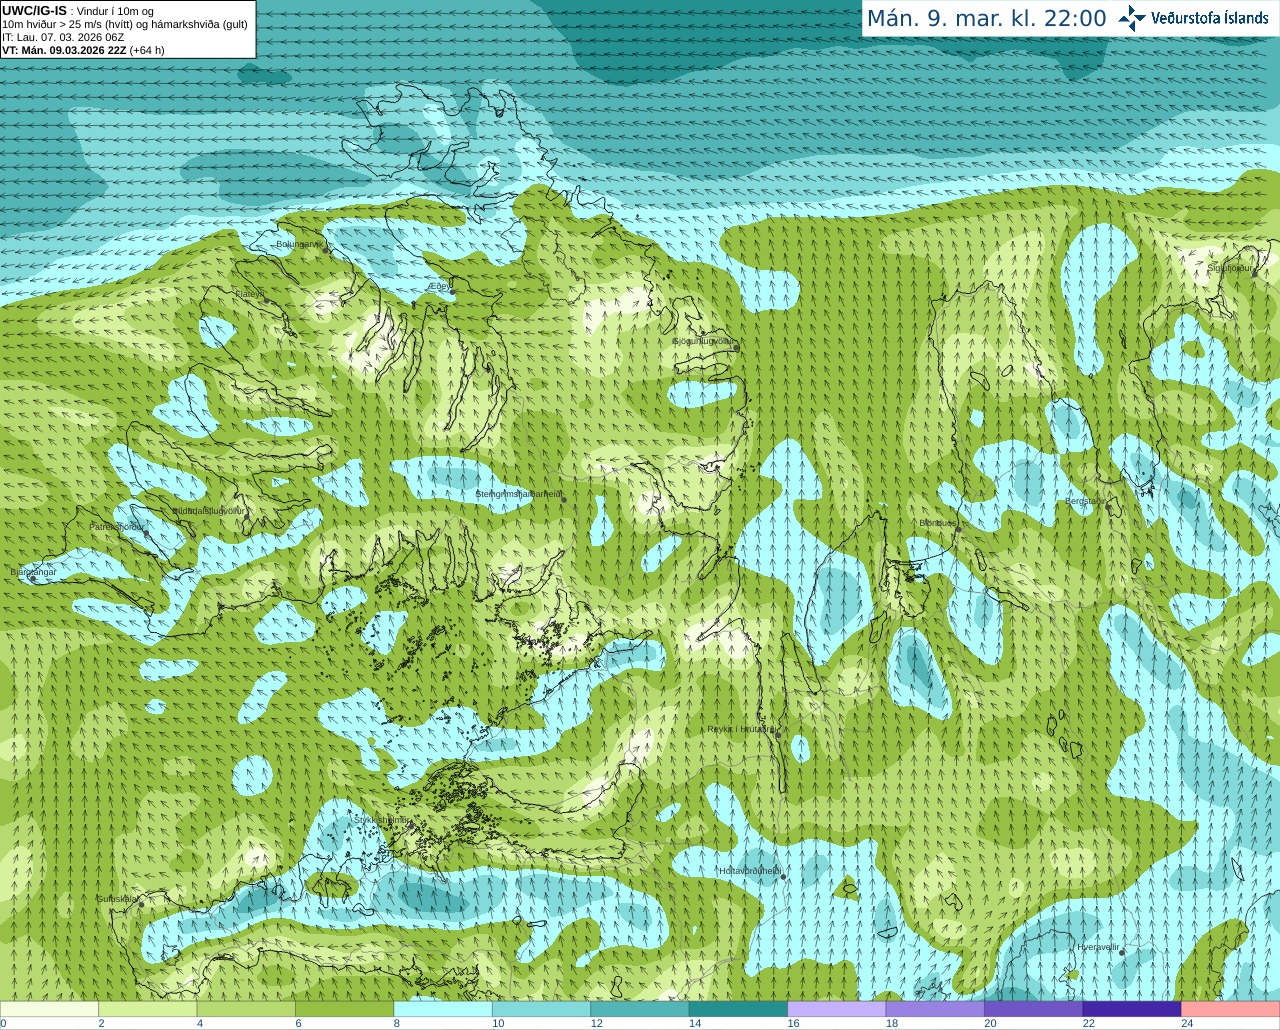Click the 14–16 m/s dark teal legend swatch
This screenshot has height=1030, width=1280.
[x=739, y=1009]
